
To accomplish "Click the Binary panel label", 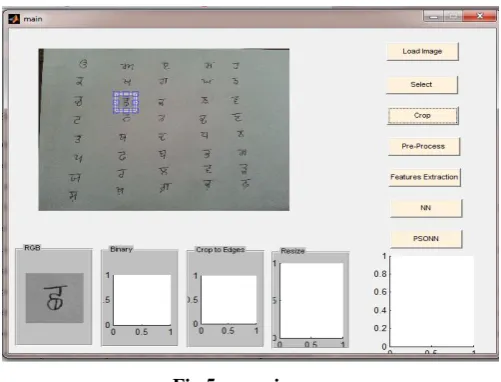I will [121, 249].
